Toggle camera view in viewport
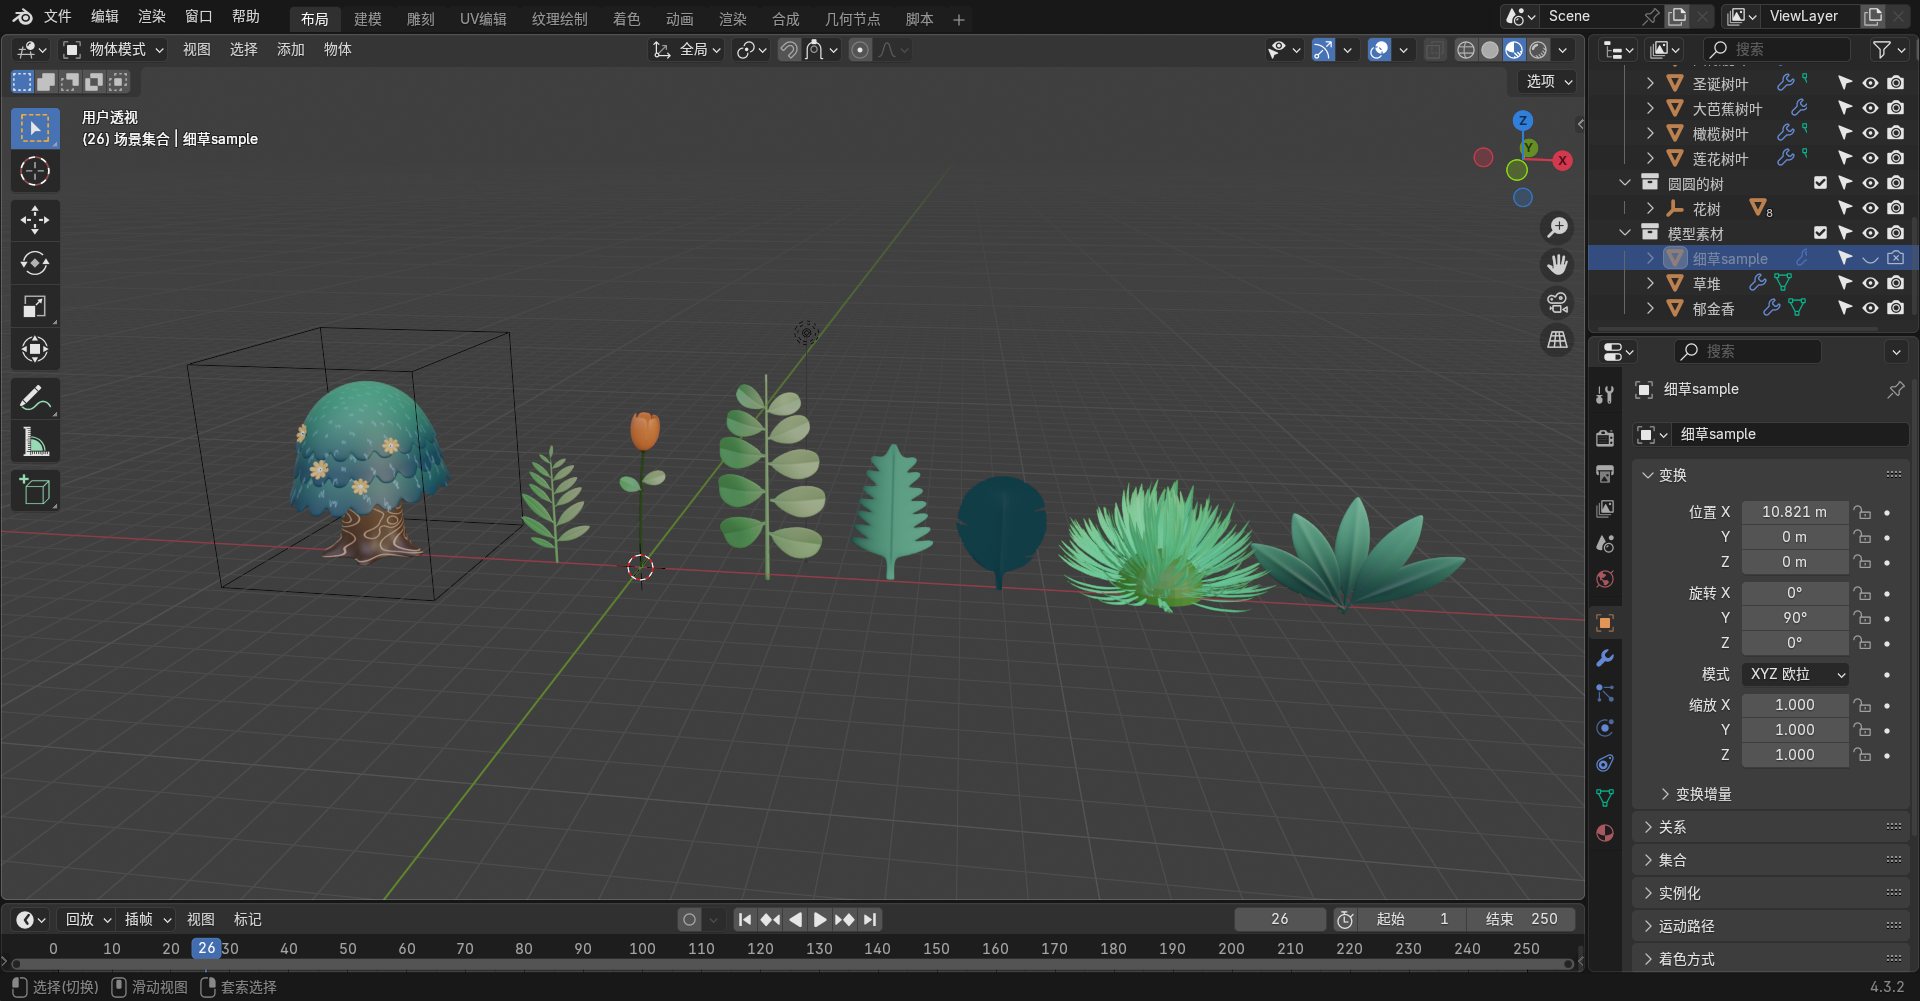 point(1557,303)
